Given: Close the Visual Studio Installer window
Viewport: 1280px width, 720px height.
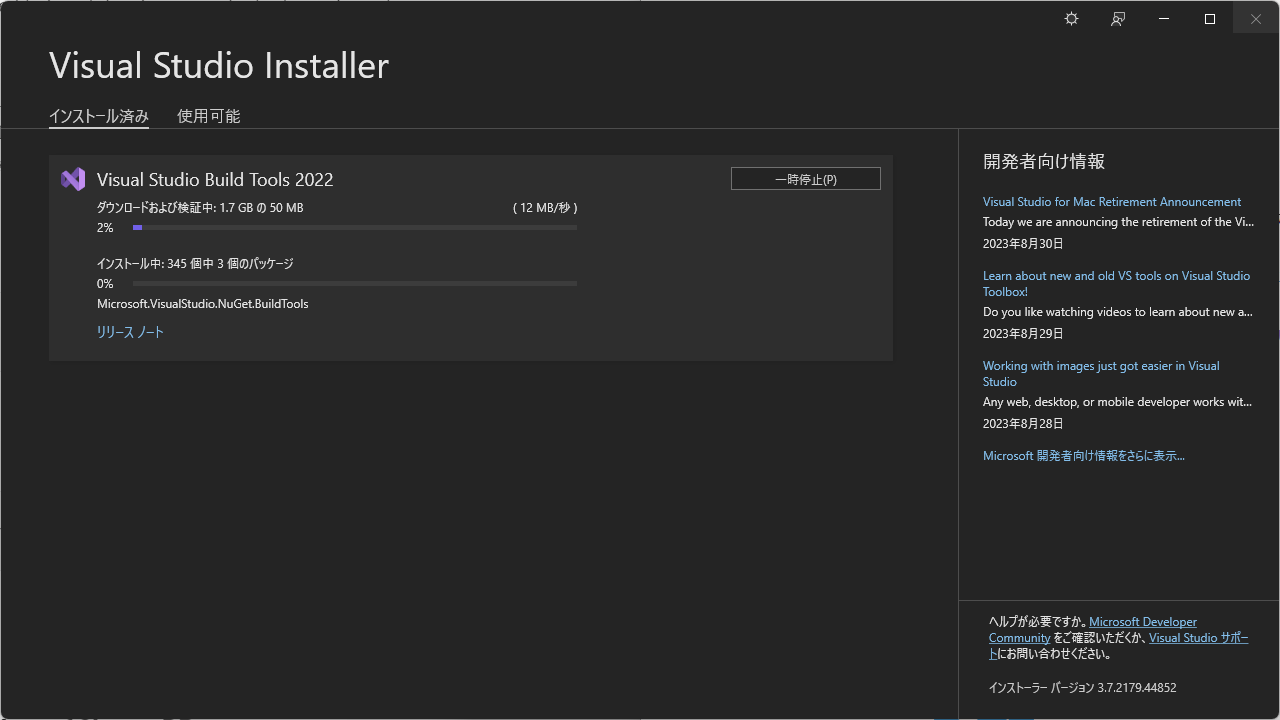Looking at the screenshot, I should point(1256,19).
